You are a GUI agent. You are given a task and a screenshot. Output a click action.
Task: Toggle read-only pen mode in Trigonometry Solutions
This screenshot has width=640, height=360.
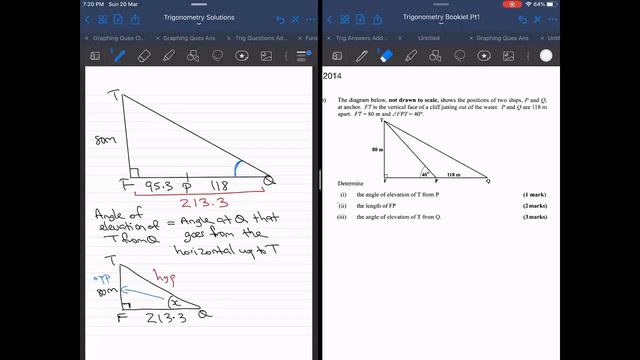[x=295, y=20]
